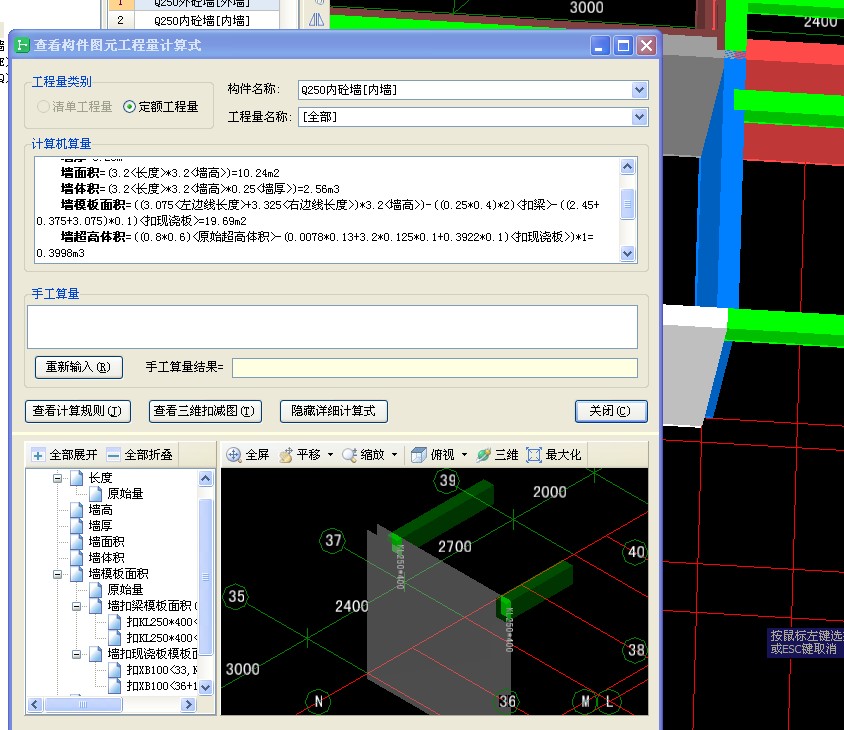Click tree horizontal scroll-right arrow
Screen dimensions: 844x730
click(188, 704)
